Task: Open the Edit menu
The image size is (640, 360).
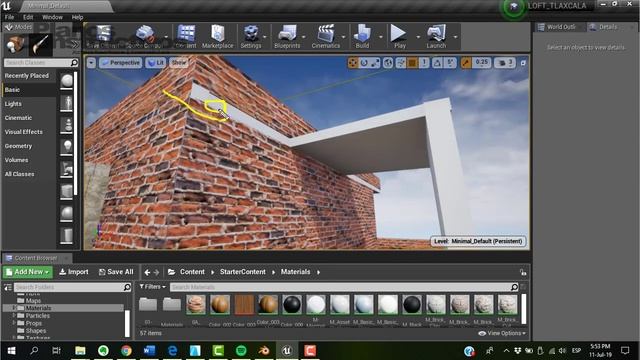Action: point(28,17)
